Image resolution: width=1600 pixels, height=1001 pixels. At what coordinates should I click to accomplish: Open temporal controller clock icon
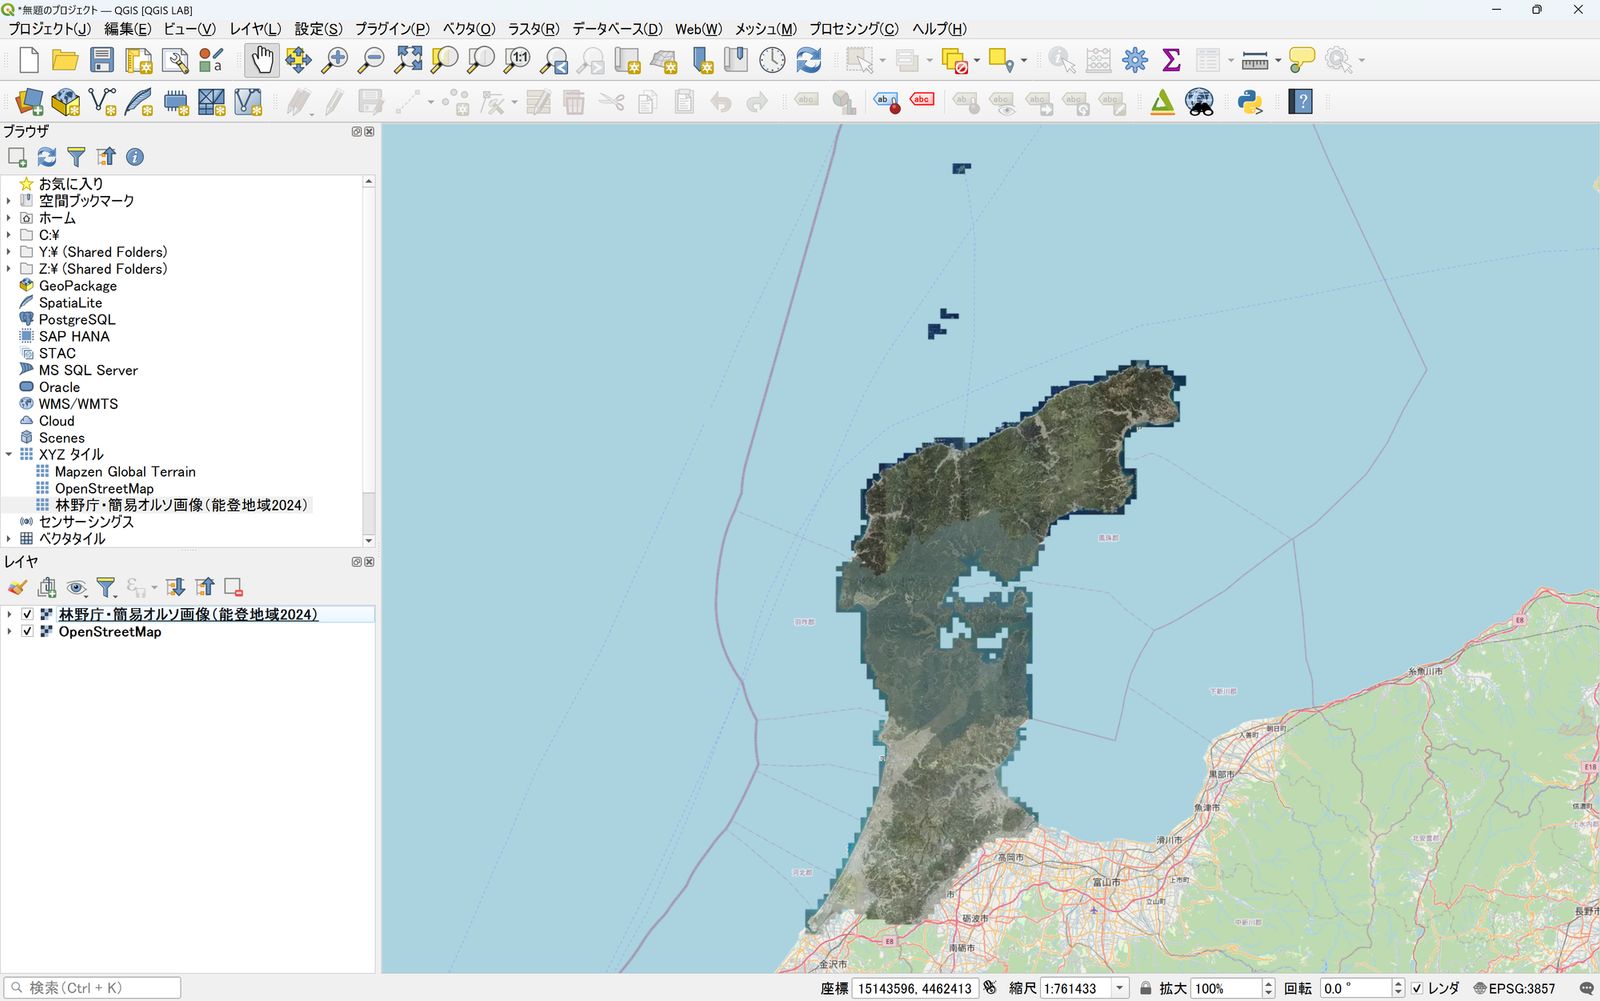tap(772, 60)
